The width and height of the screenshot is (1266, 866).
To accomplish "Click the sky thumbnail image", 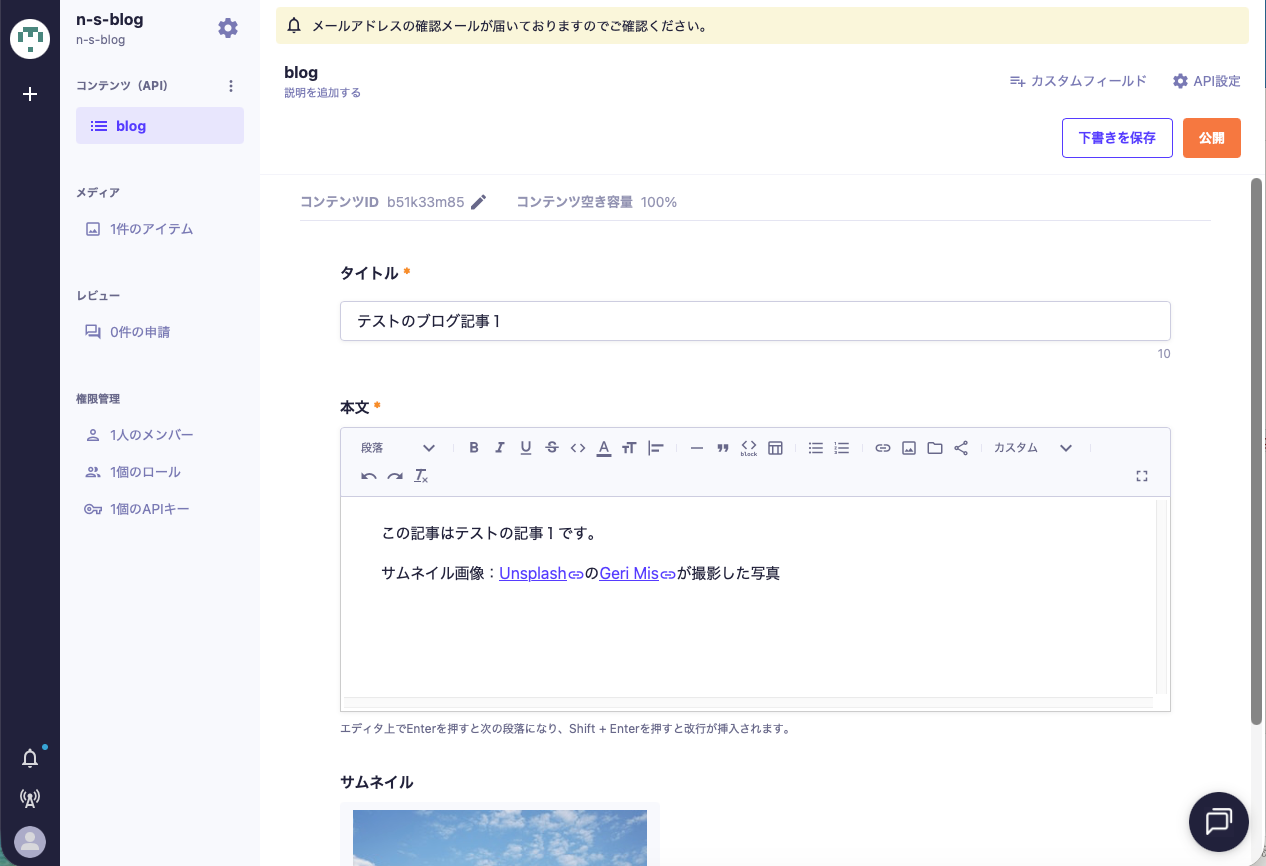I will click(x=500, y=838).
